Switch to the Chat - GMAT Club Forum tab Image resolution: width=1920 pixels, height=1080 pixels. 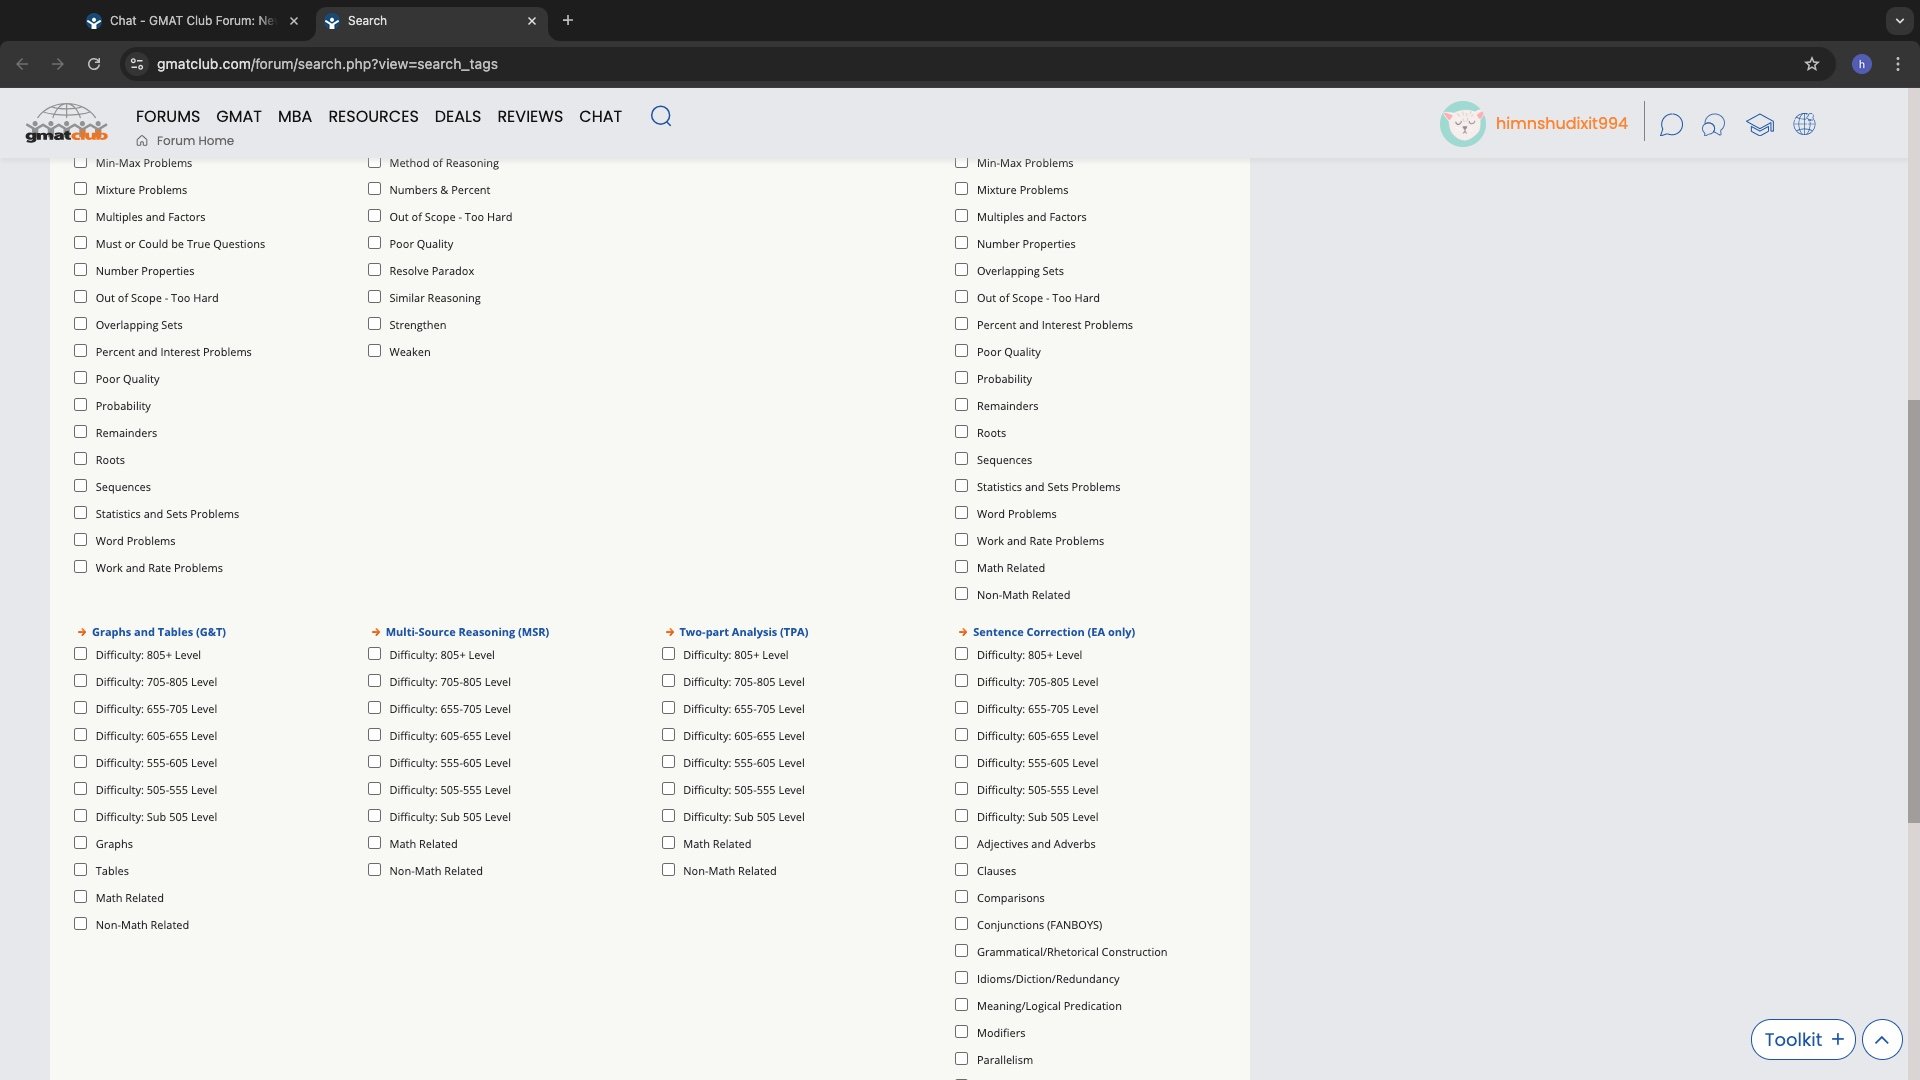[190, 20]
